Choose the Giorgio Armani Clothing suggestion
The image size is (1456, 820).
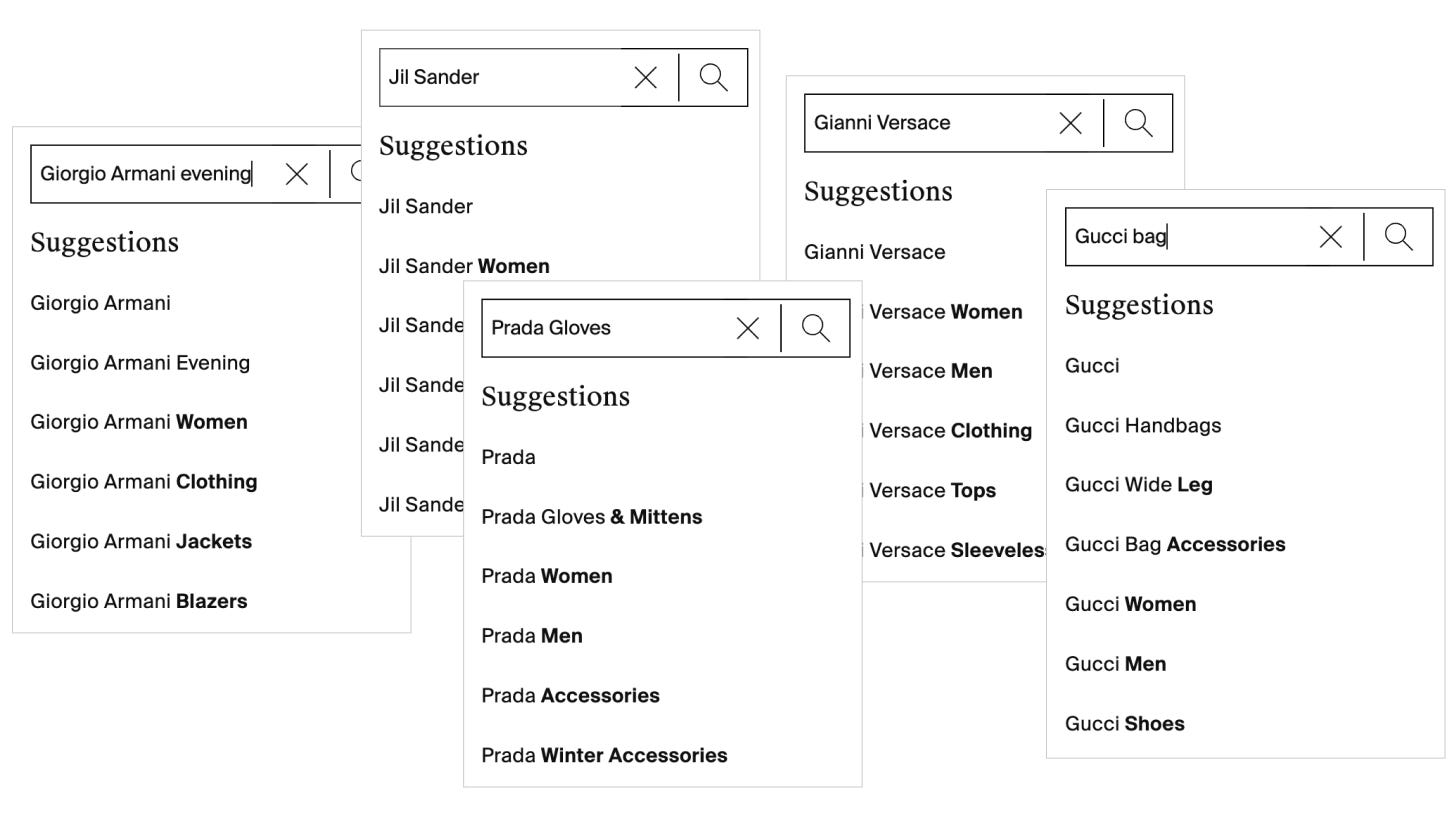[x=144, y=482]
